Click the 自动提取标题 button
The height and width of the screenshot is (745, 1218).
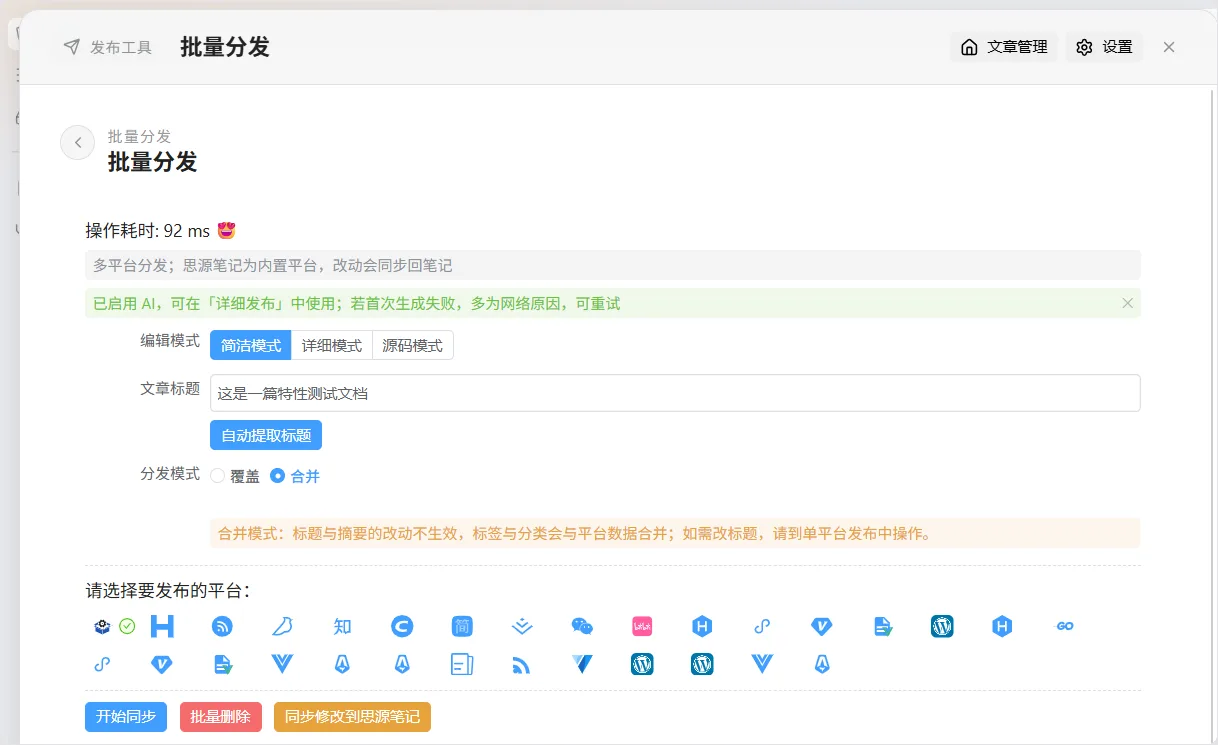coord(266,435)
